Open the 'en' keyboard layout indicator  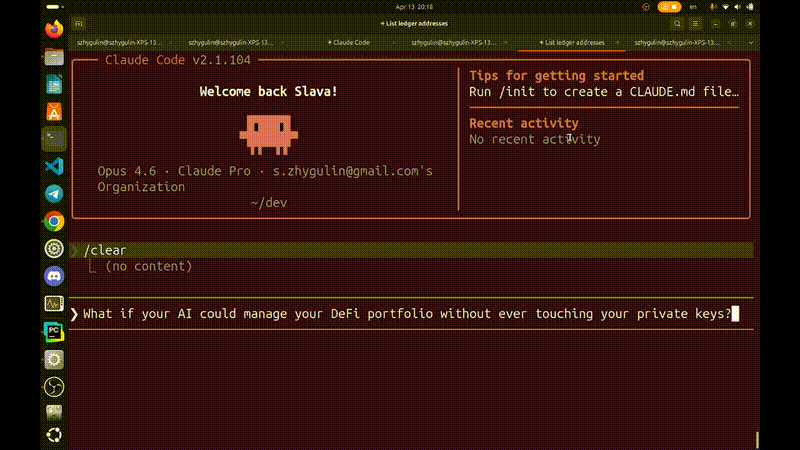tap(693, 7)
